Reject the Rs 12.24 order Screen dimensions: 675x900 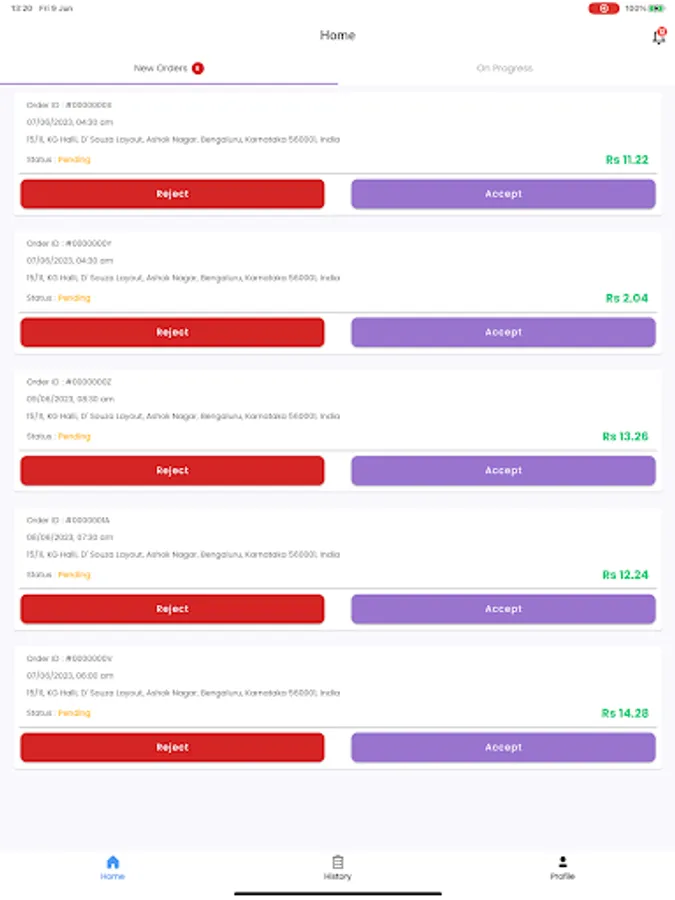172,609
